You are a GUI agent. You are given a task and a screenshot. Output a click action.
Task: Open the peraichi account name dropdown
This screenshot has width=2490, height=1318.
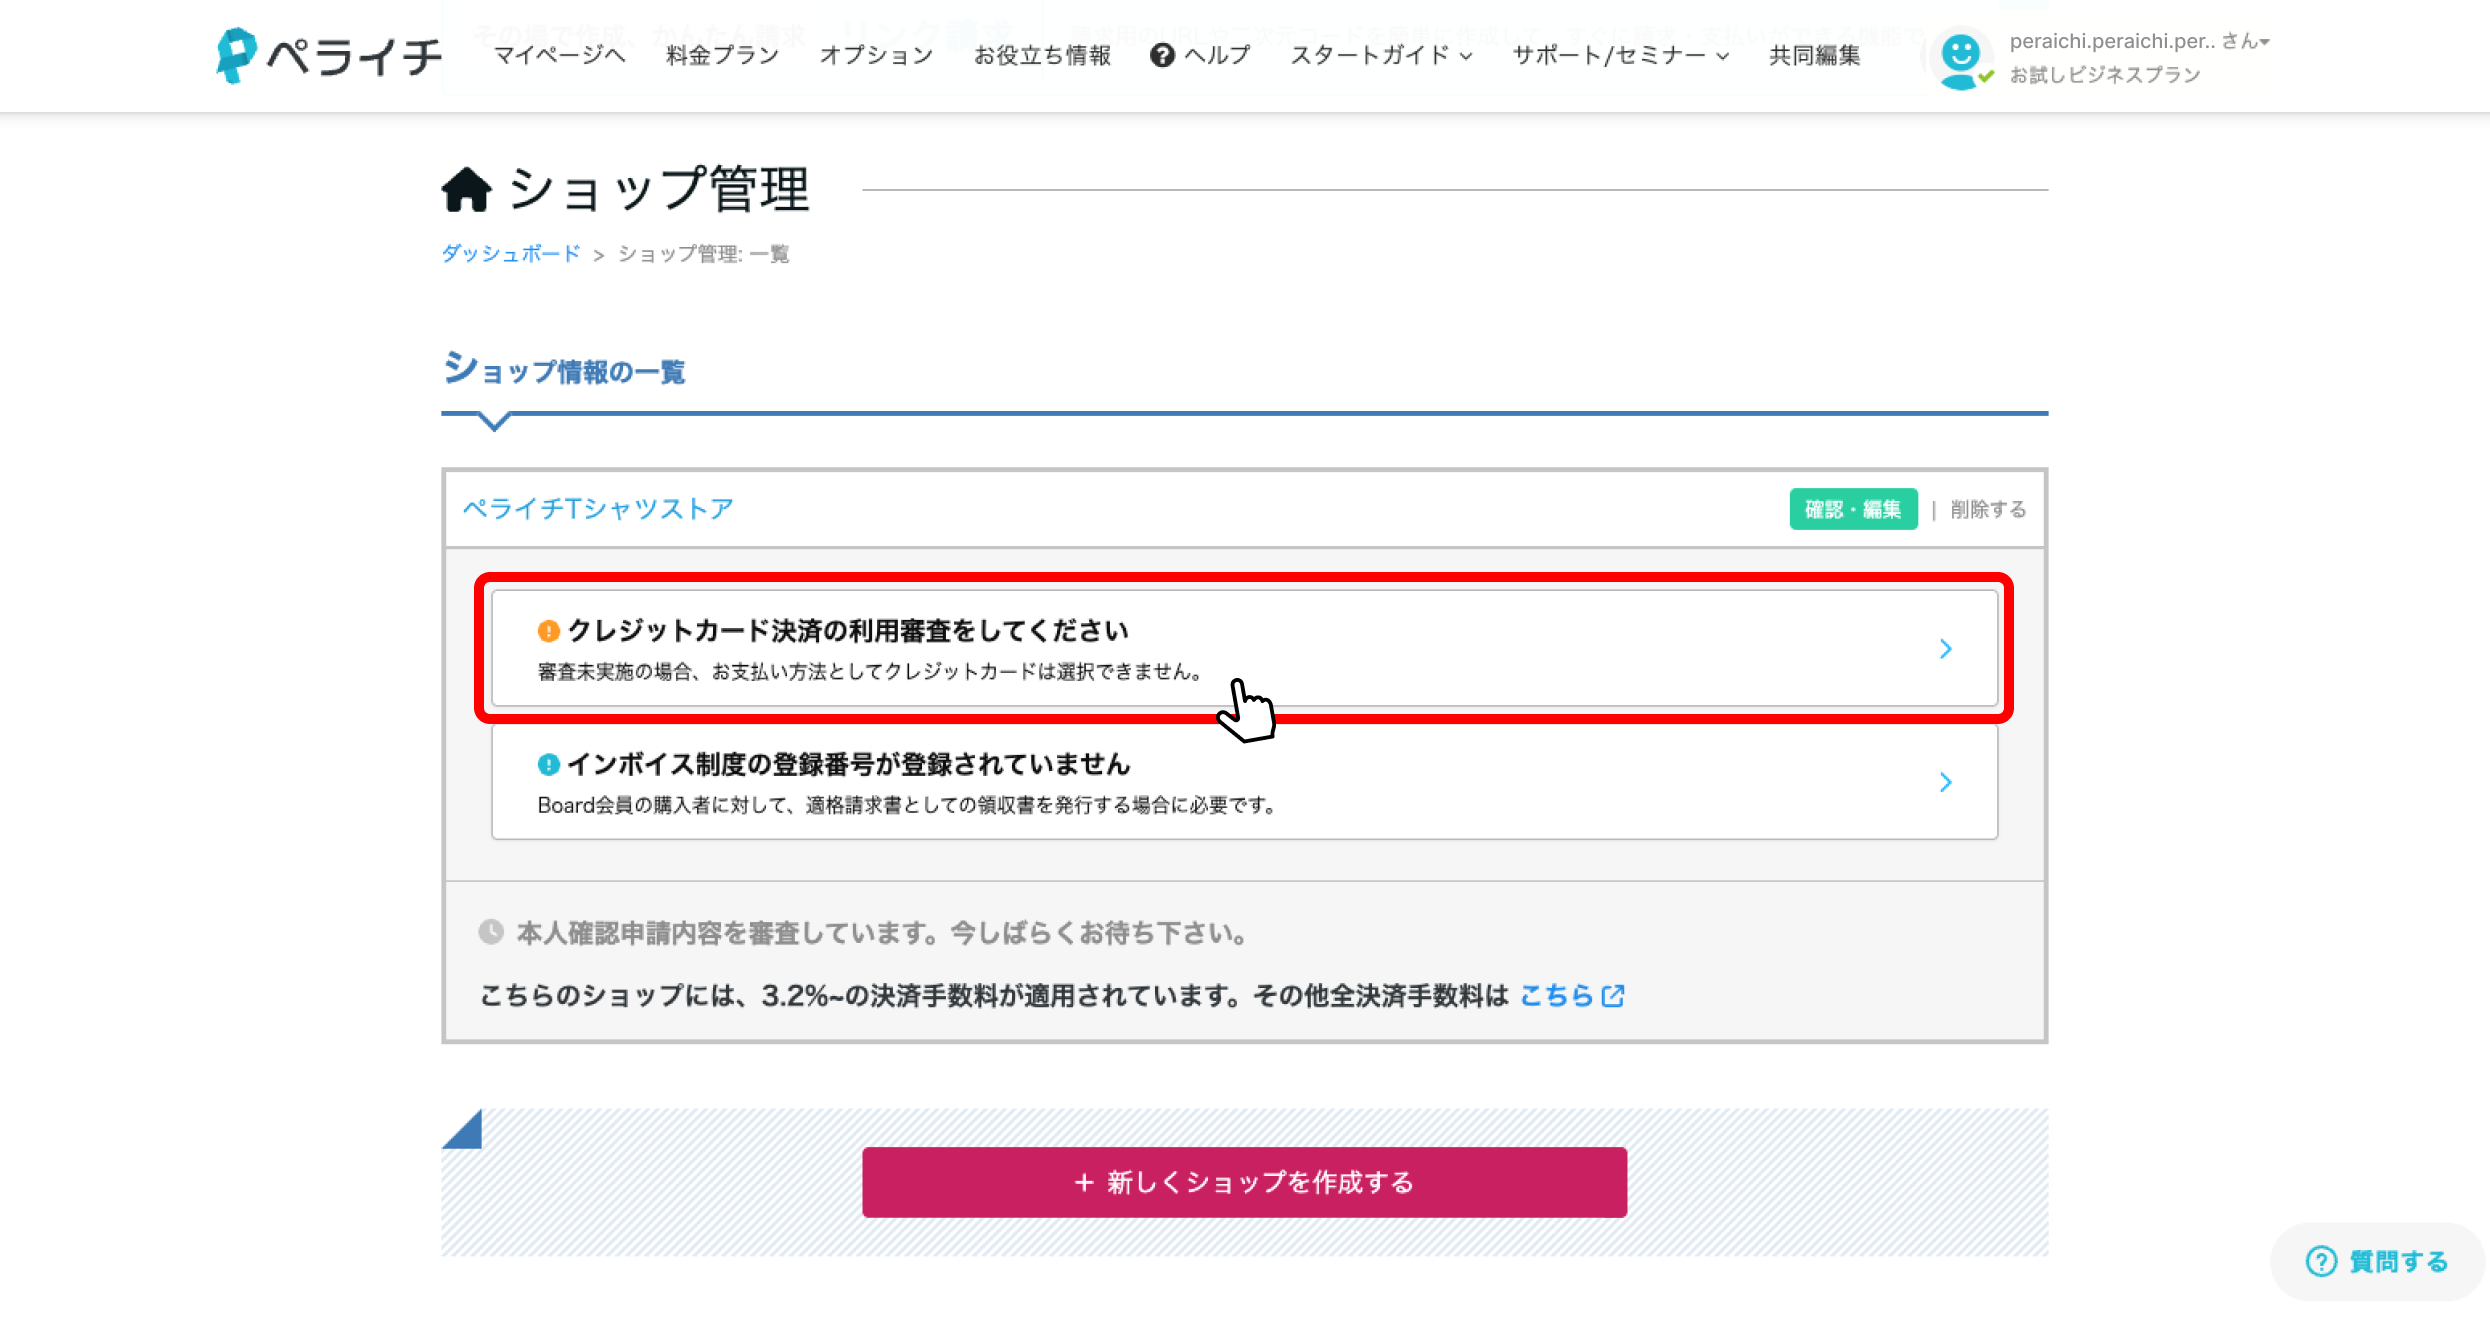coord(2139,41)
